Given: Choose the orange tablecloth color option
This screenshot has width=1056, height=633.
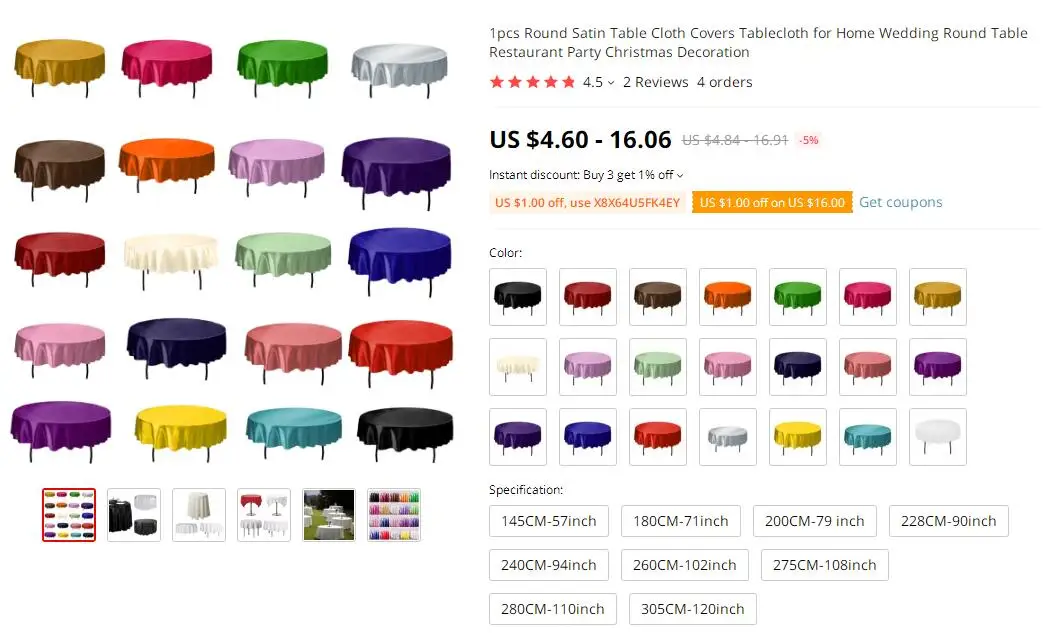Looking at the screenshot, I should tap(727, 297).
